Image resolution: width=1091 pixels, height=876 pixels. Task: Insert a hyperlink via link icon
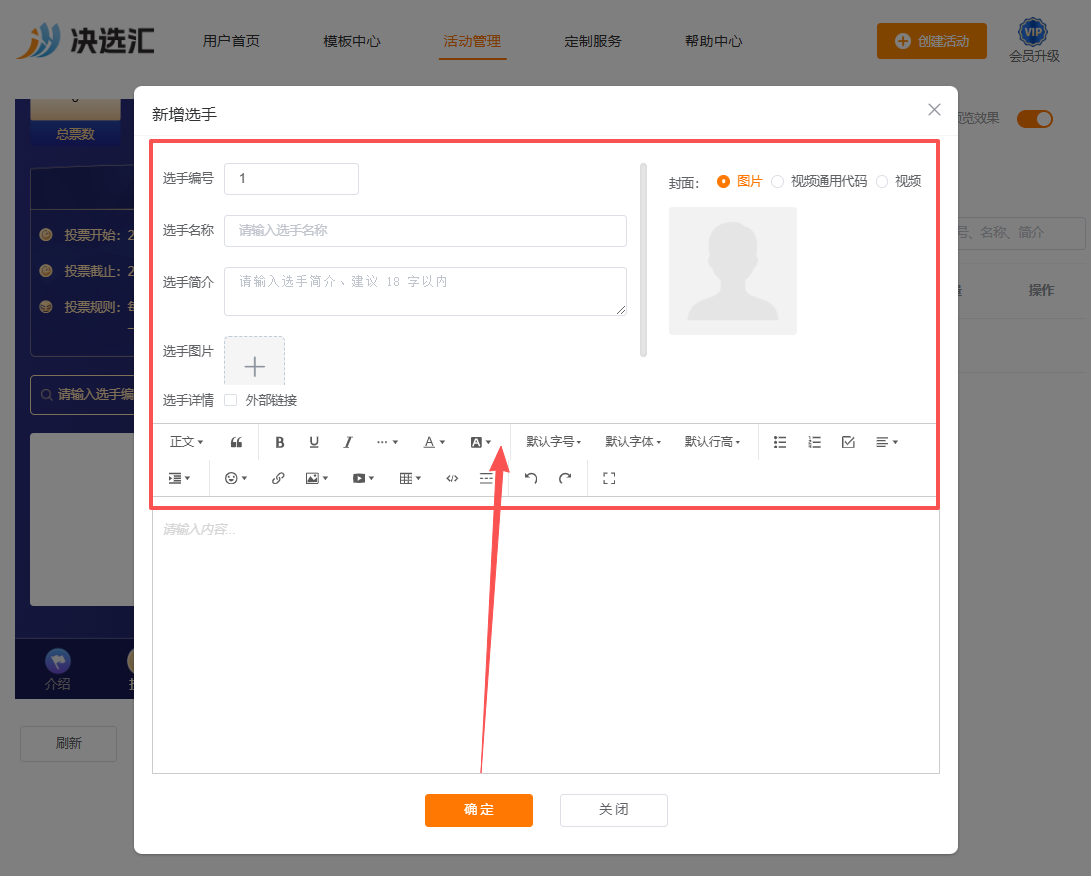[x=278, y=478]
